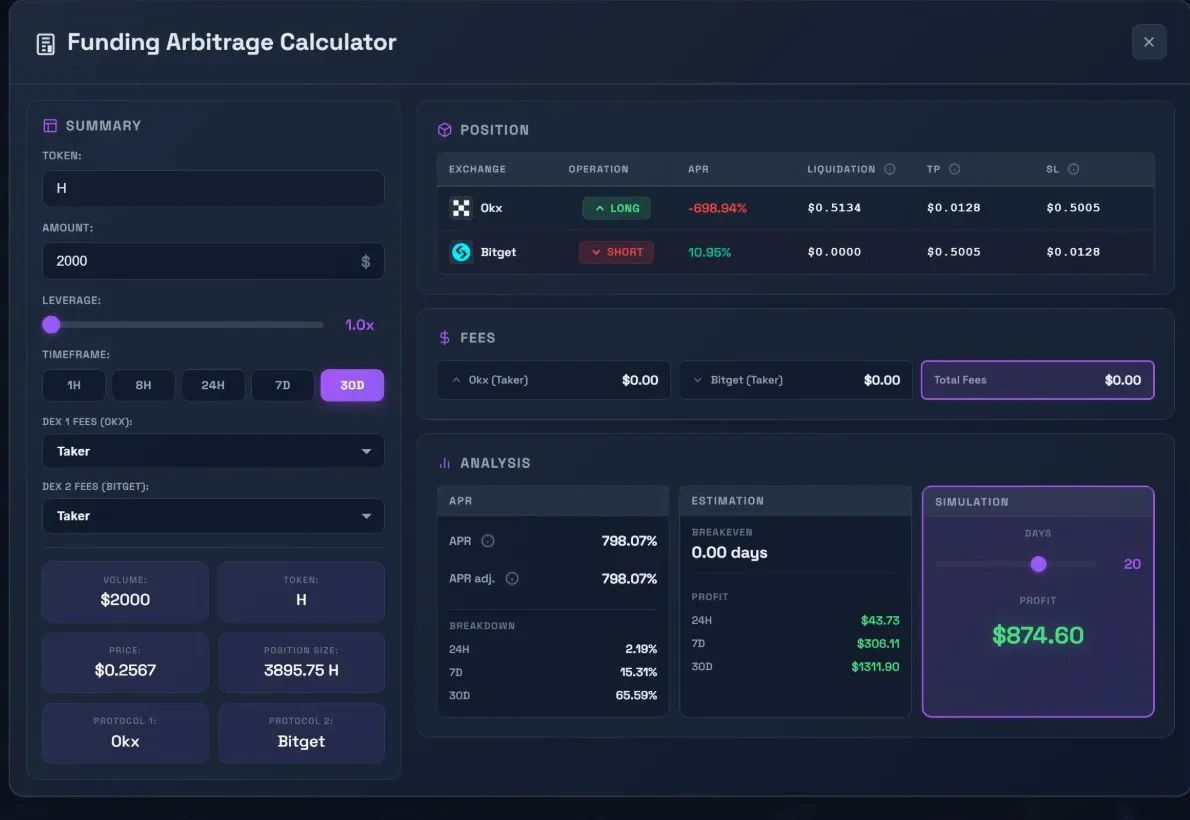Focus the Token input field
This screenshot has width=1190, height=820.
(213, 188)
